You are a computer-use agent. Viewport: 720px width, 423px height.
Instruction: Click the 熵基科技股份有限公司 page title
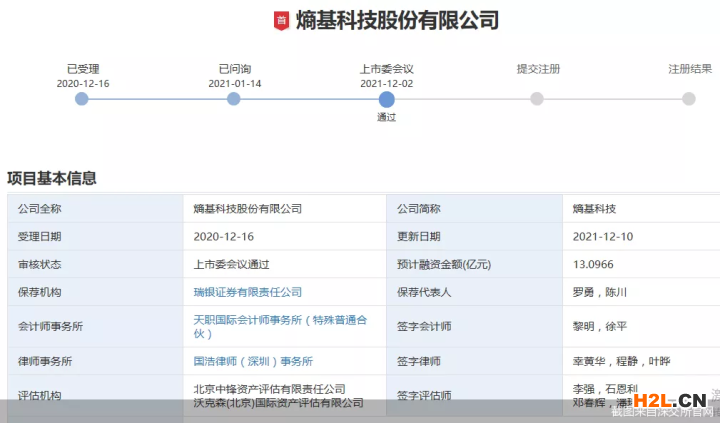[397, 21]
